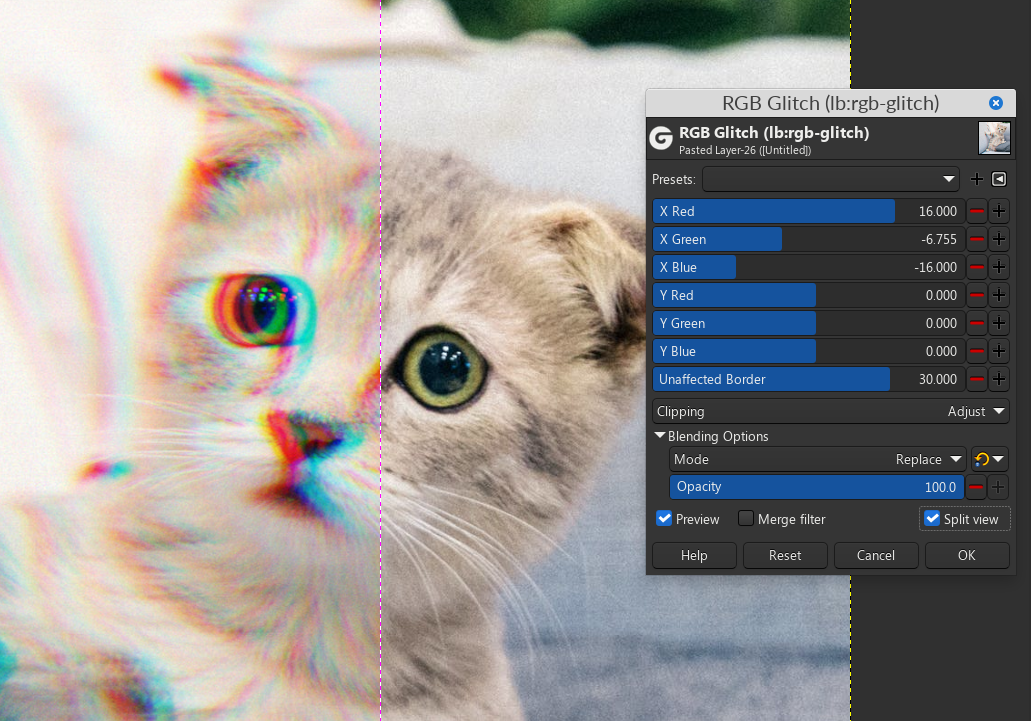Image resolution: width=1031 pixels, height=721 pixels.
Task: Increase the Y Red value
Action: coord(999,296)
